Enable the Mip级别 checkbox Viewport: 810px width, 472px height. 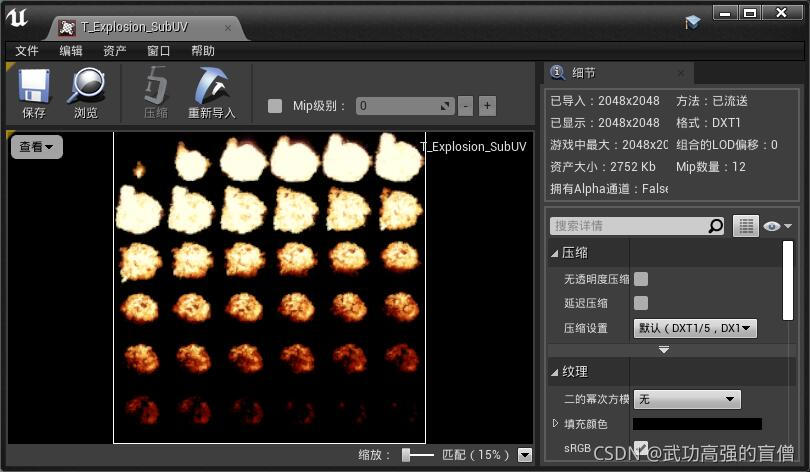pyautogui.click(x=275, y=106)
